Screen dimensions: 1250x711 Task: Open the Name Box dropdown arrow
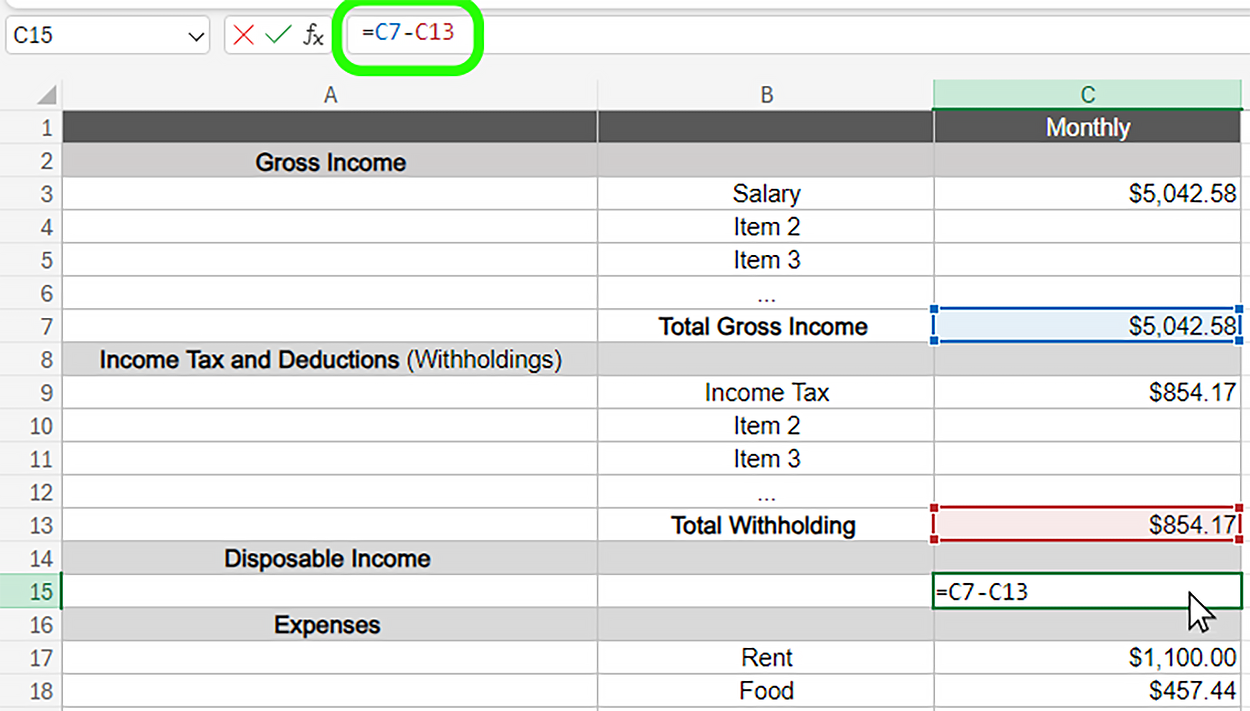pyautogui.click(x=195, y=36)
